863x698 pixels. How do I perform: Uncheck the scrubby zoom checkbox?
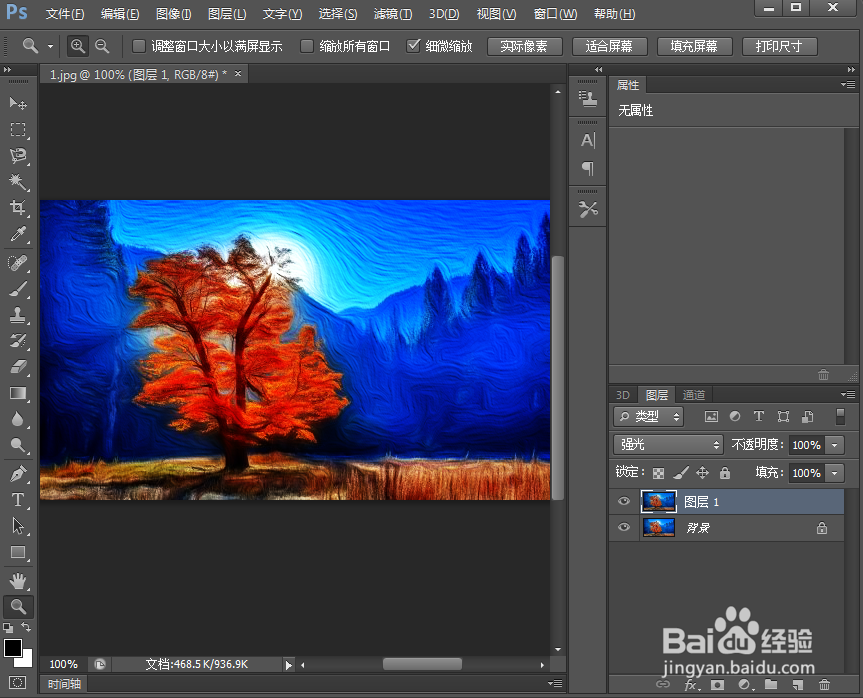(413, 46)
